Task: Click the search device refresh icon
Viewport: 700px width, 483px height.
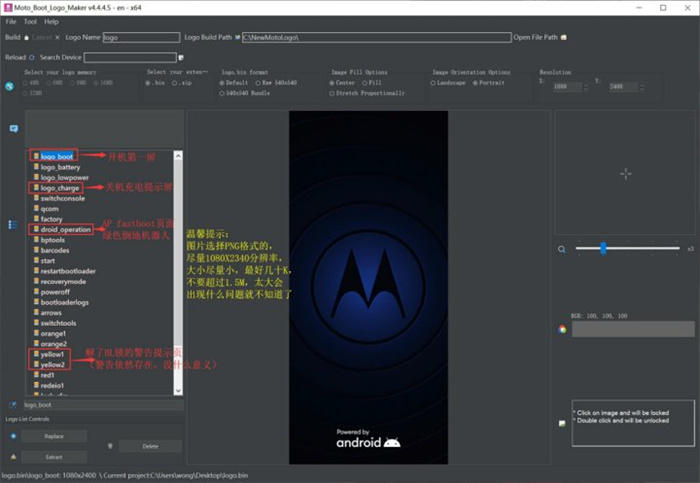Action: [x=33, y=57]
